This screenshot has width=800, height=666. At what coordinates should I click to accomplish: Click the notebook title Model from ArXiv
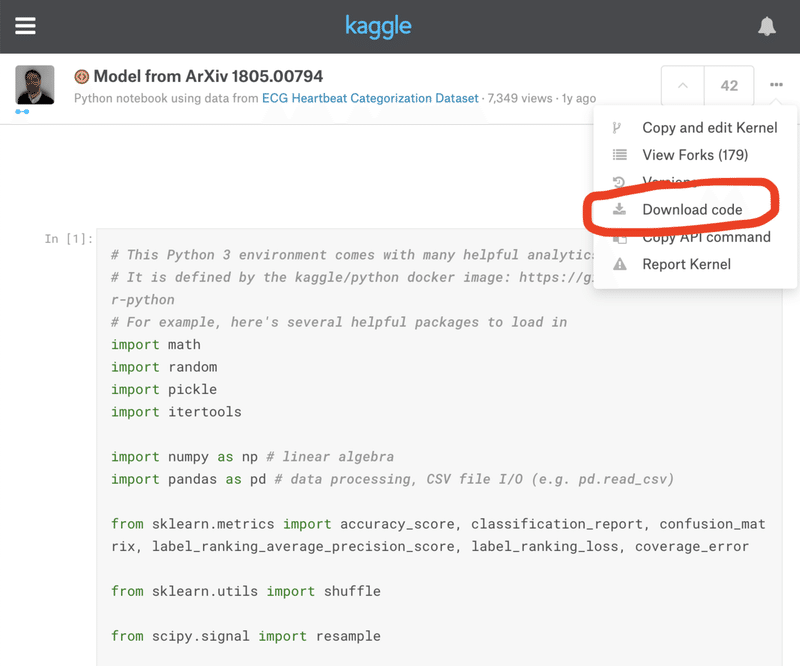[x=208, y=76]
